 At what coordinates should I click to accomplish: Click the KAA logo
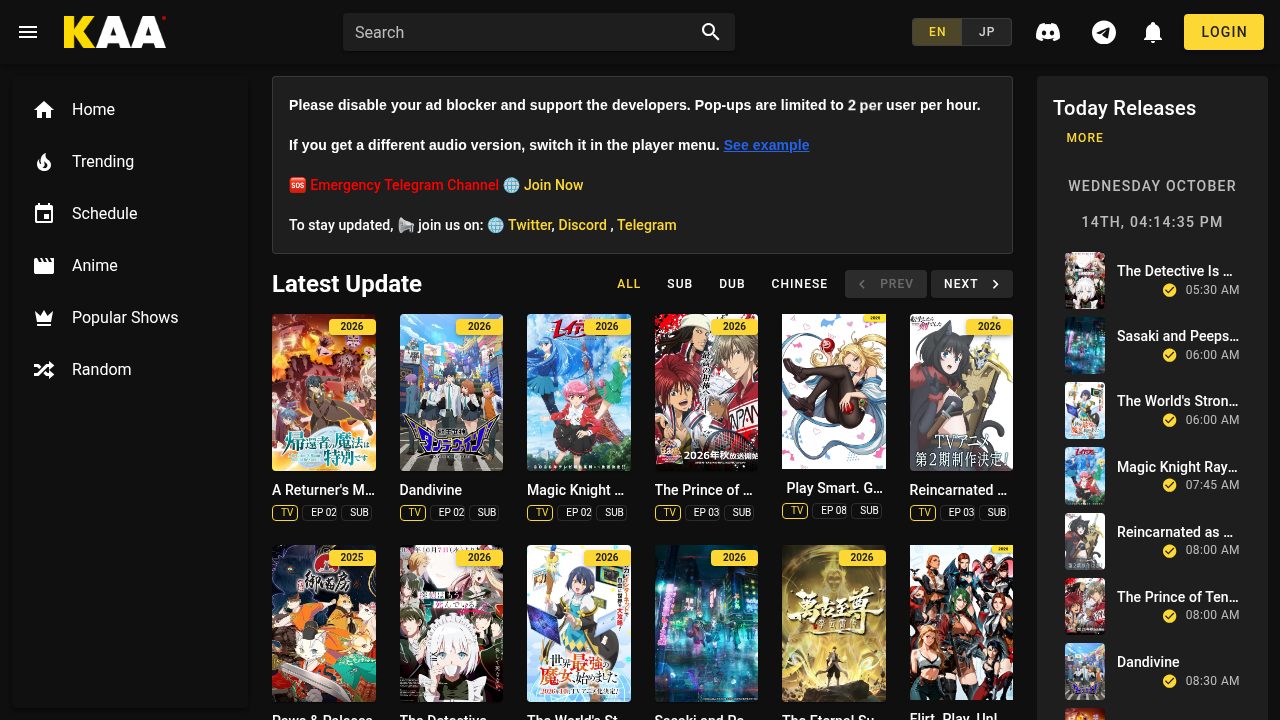[x=115, y=32]
